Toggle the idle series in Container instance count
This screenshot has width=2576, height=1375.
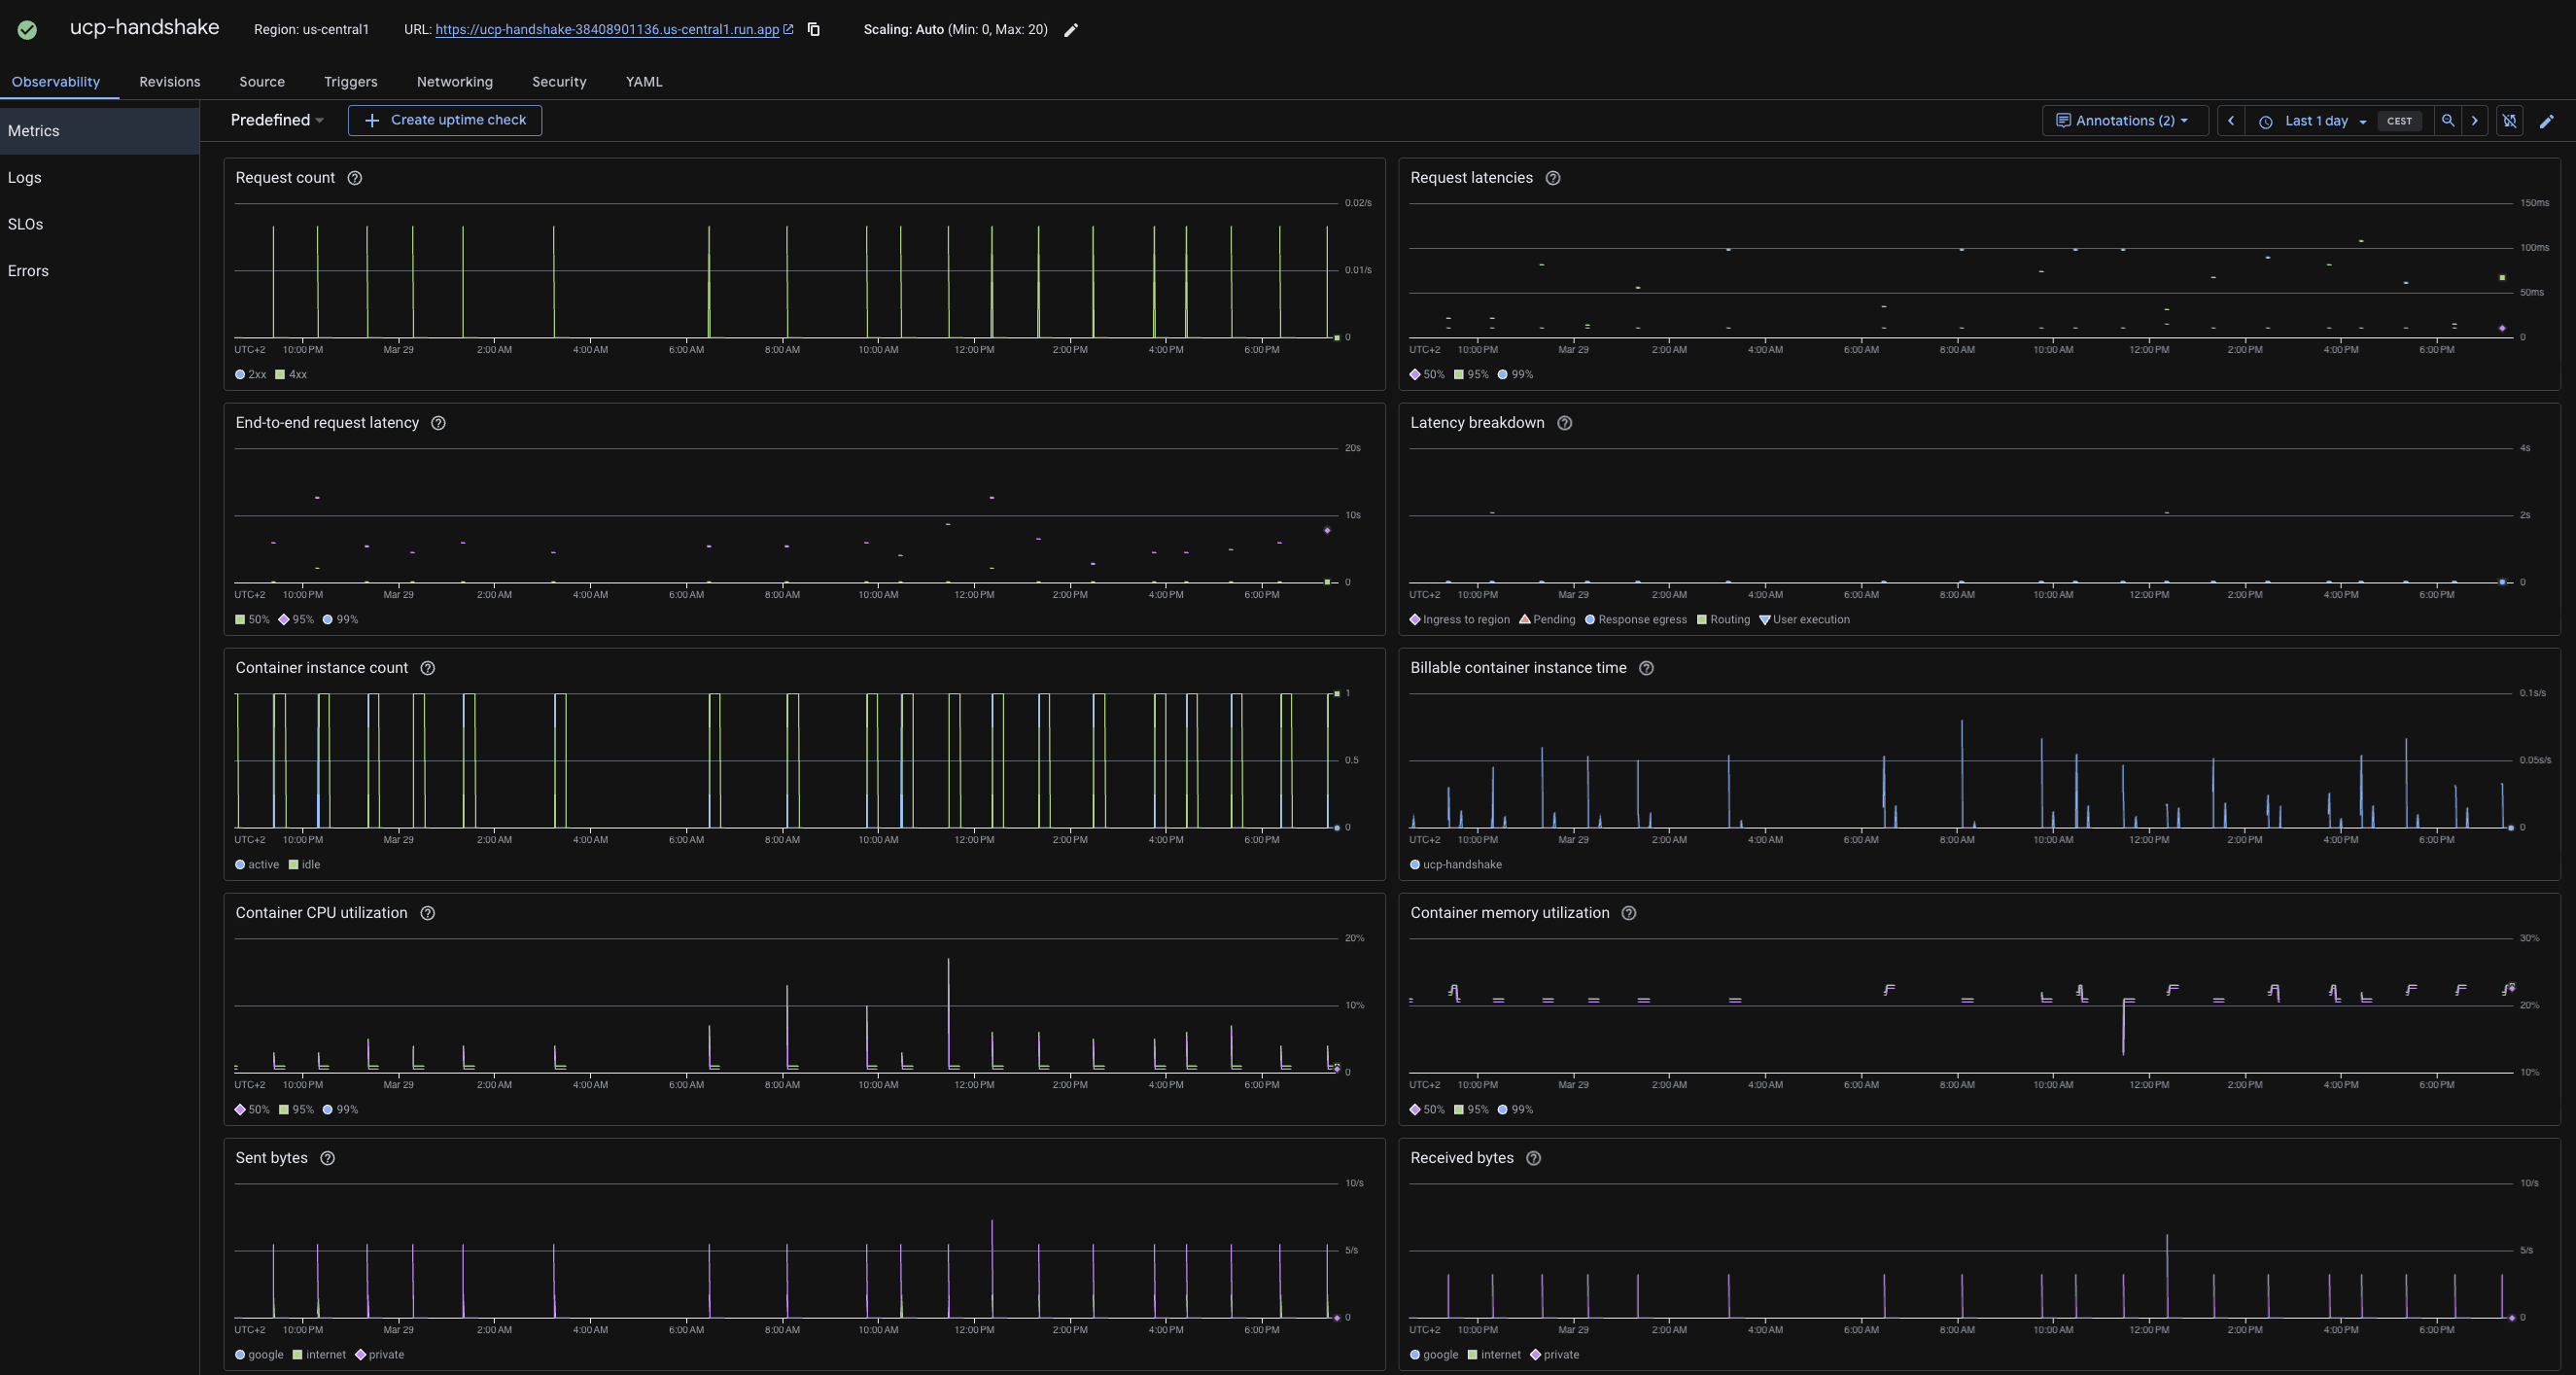(304, 864)
